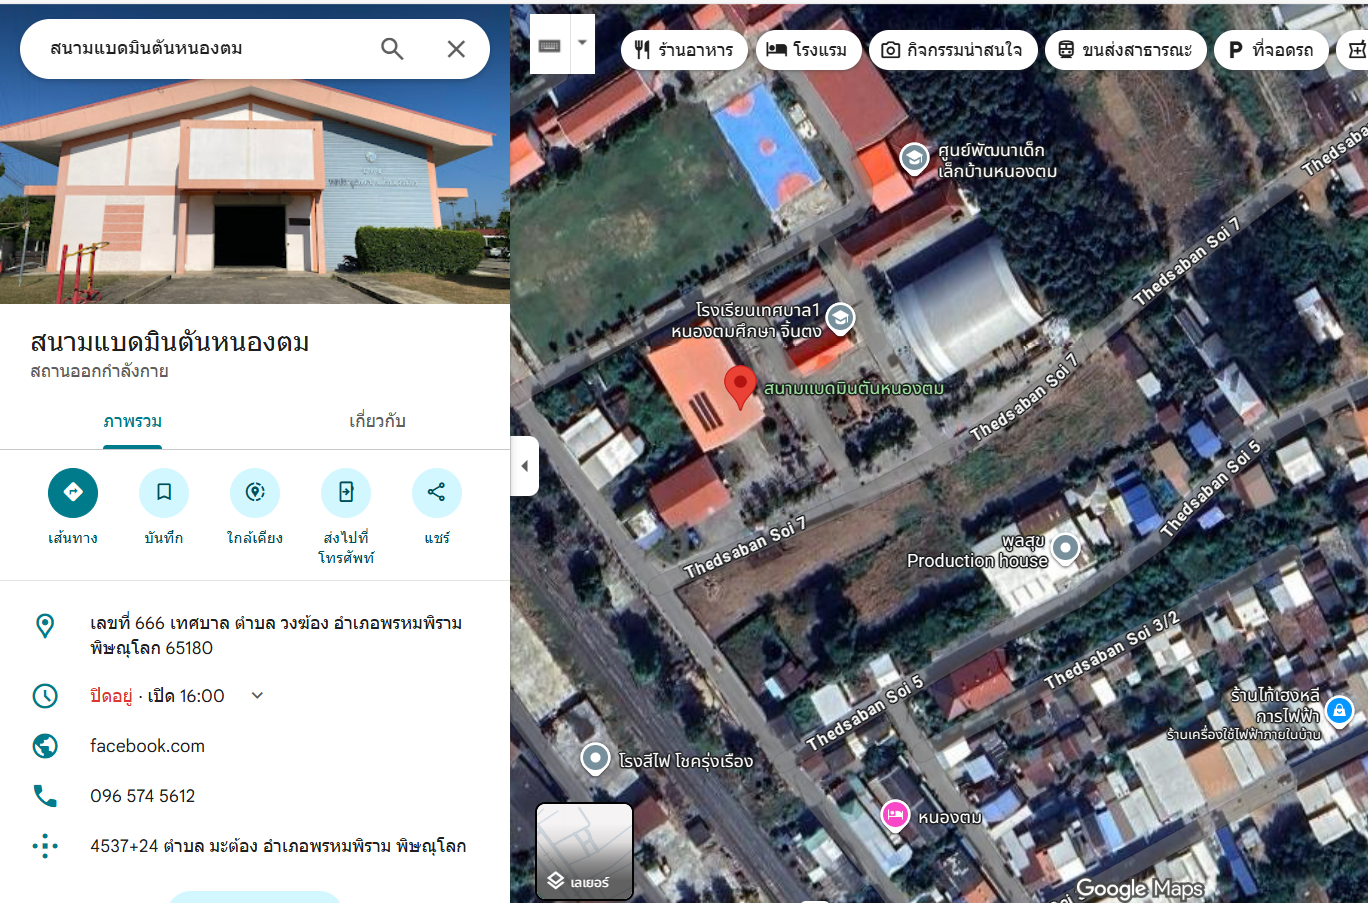Save place with บันทึก bookmark icon
1368x903 pixels.
[x=164, y=492]
